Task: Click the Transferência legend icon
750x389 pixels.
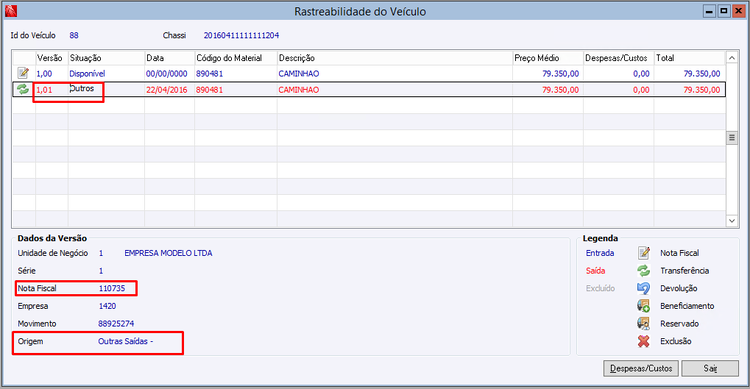Action: (x=644, y=270)
